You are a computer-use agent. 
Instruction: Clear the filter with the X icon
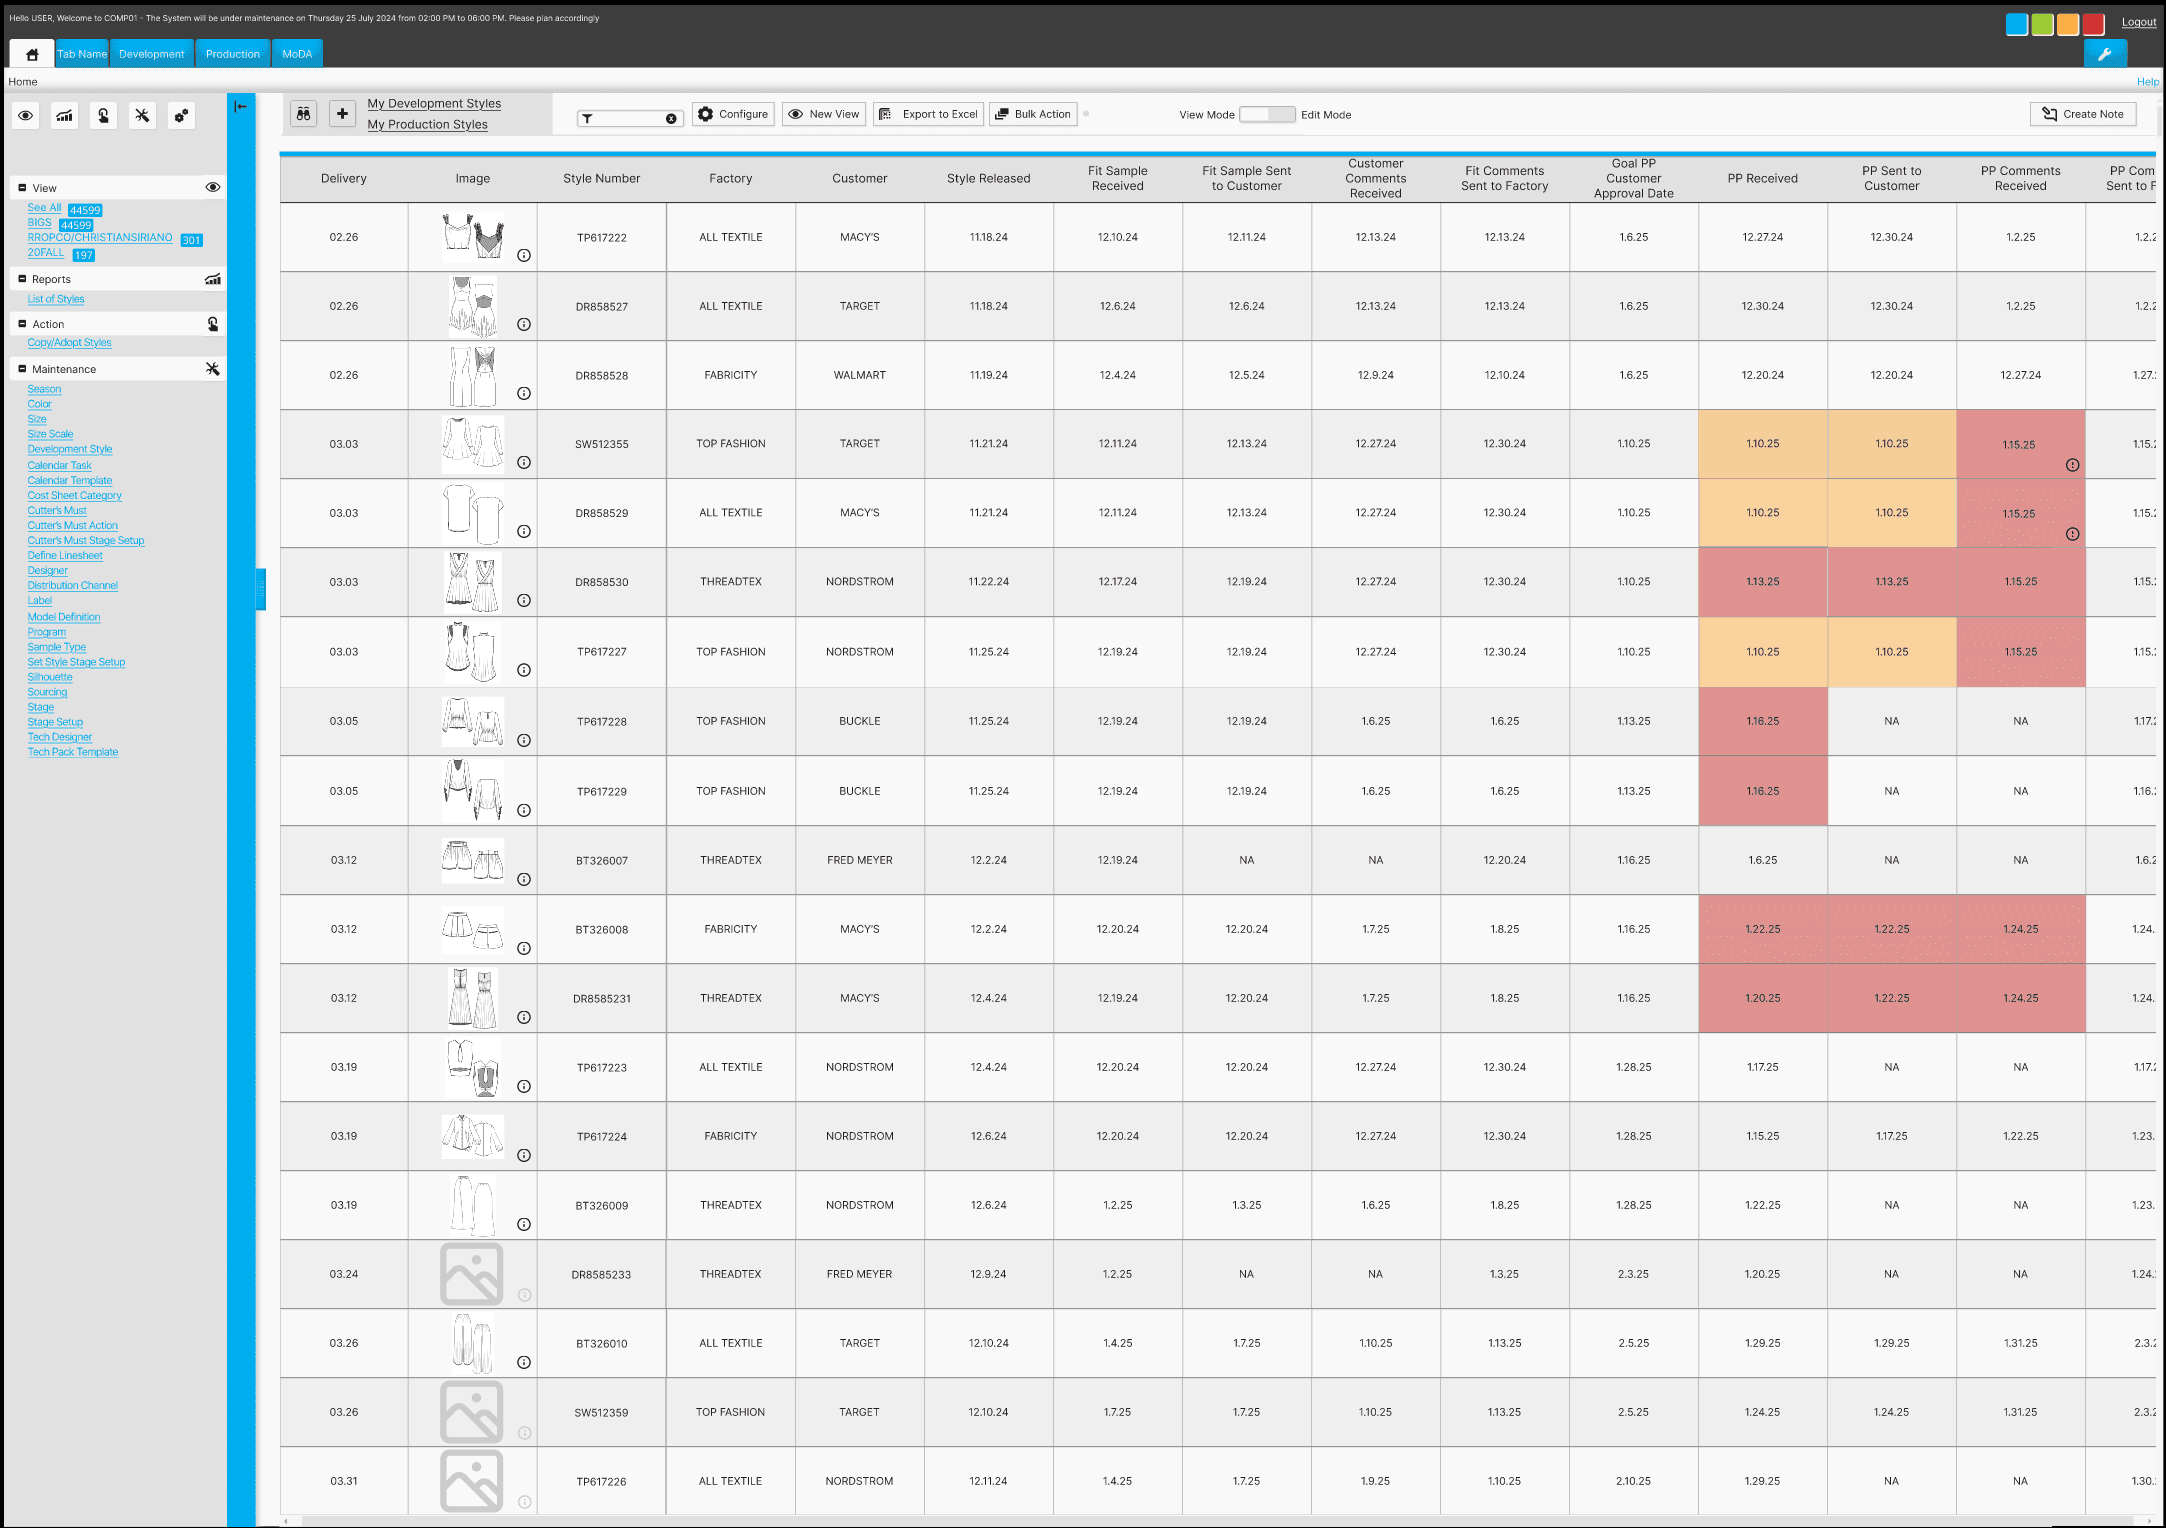pyautogui.click(x=671, y=119)
